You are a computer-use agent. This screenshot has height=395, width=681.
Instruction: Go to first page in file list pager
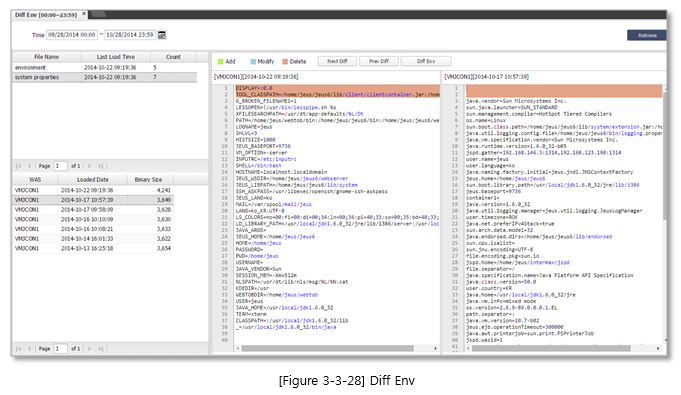pos(18,166)
